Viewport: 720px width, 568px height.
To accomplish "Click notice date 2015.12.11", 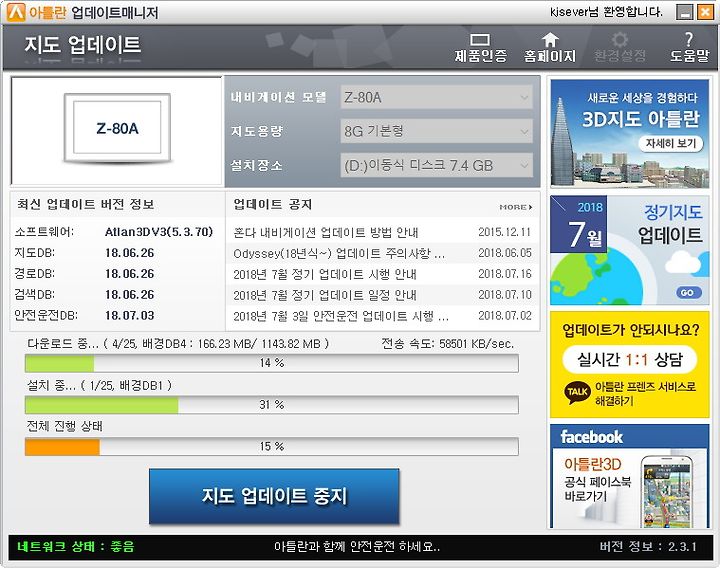I will [x=505, y=232].
